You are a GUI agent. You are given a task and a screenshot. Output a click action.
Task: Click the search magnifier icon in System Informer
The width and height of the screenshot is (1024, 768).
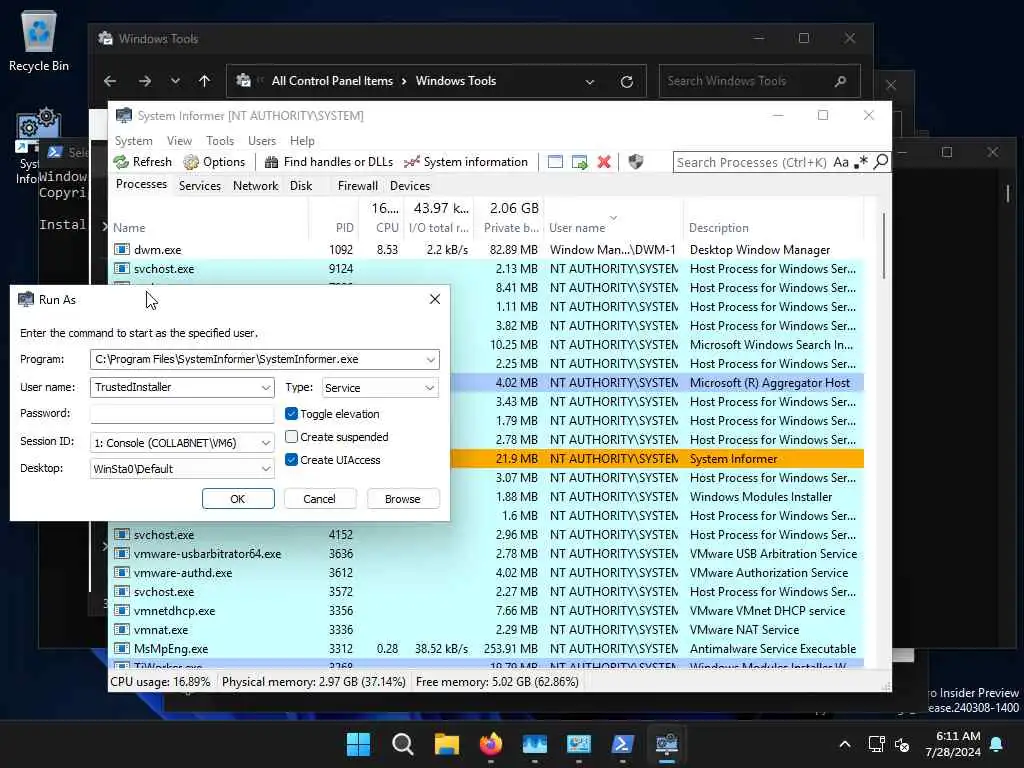880,161
